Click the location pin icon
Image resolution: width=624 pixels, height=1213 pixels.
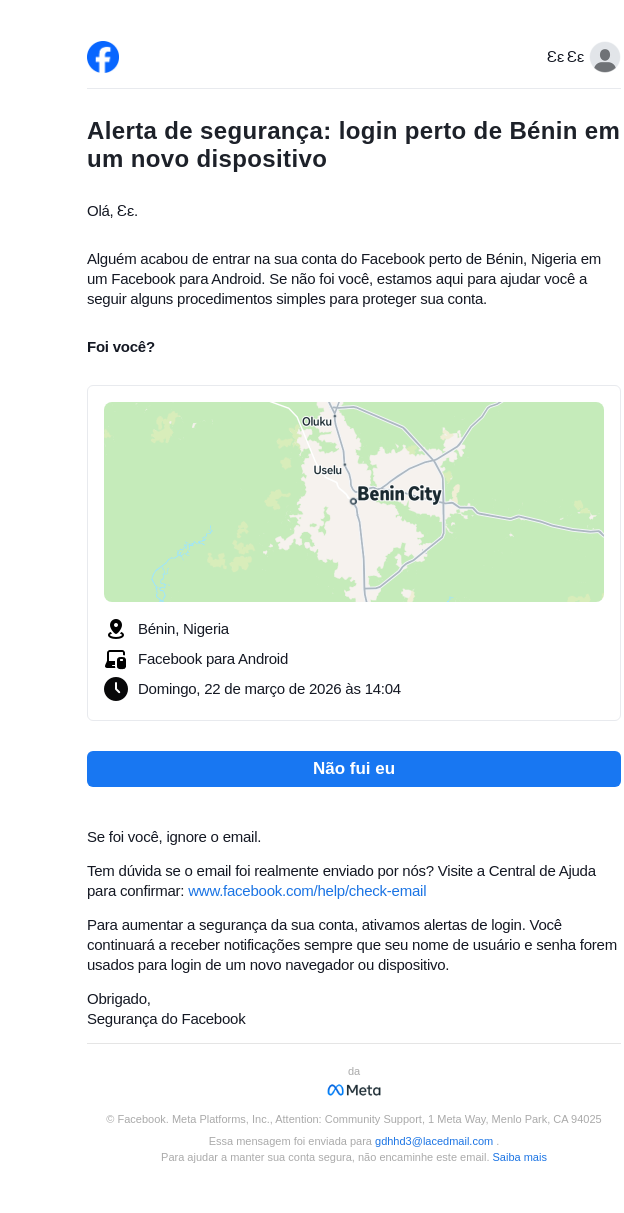116,629
